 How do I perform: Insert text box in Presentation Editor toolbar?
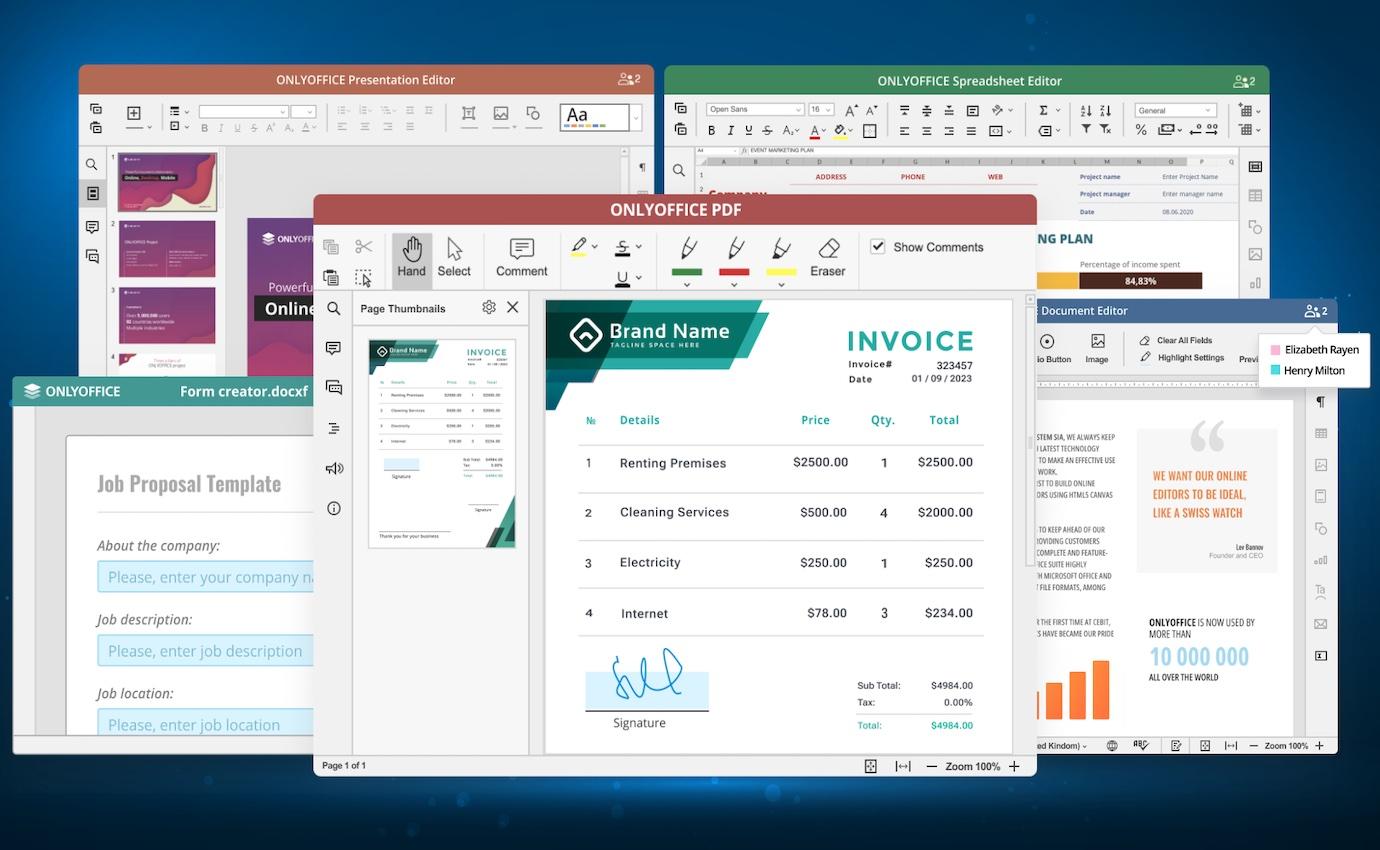point(468,114)
